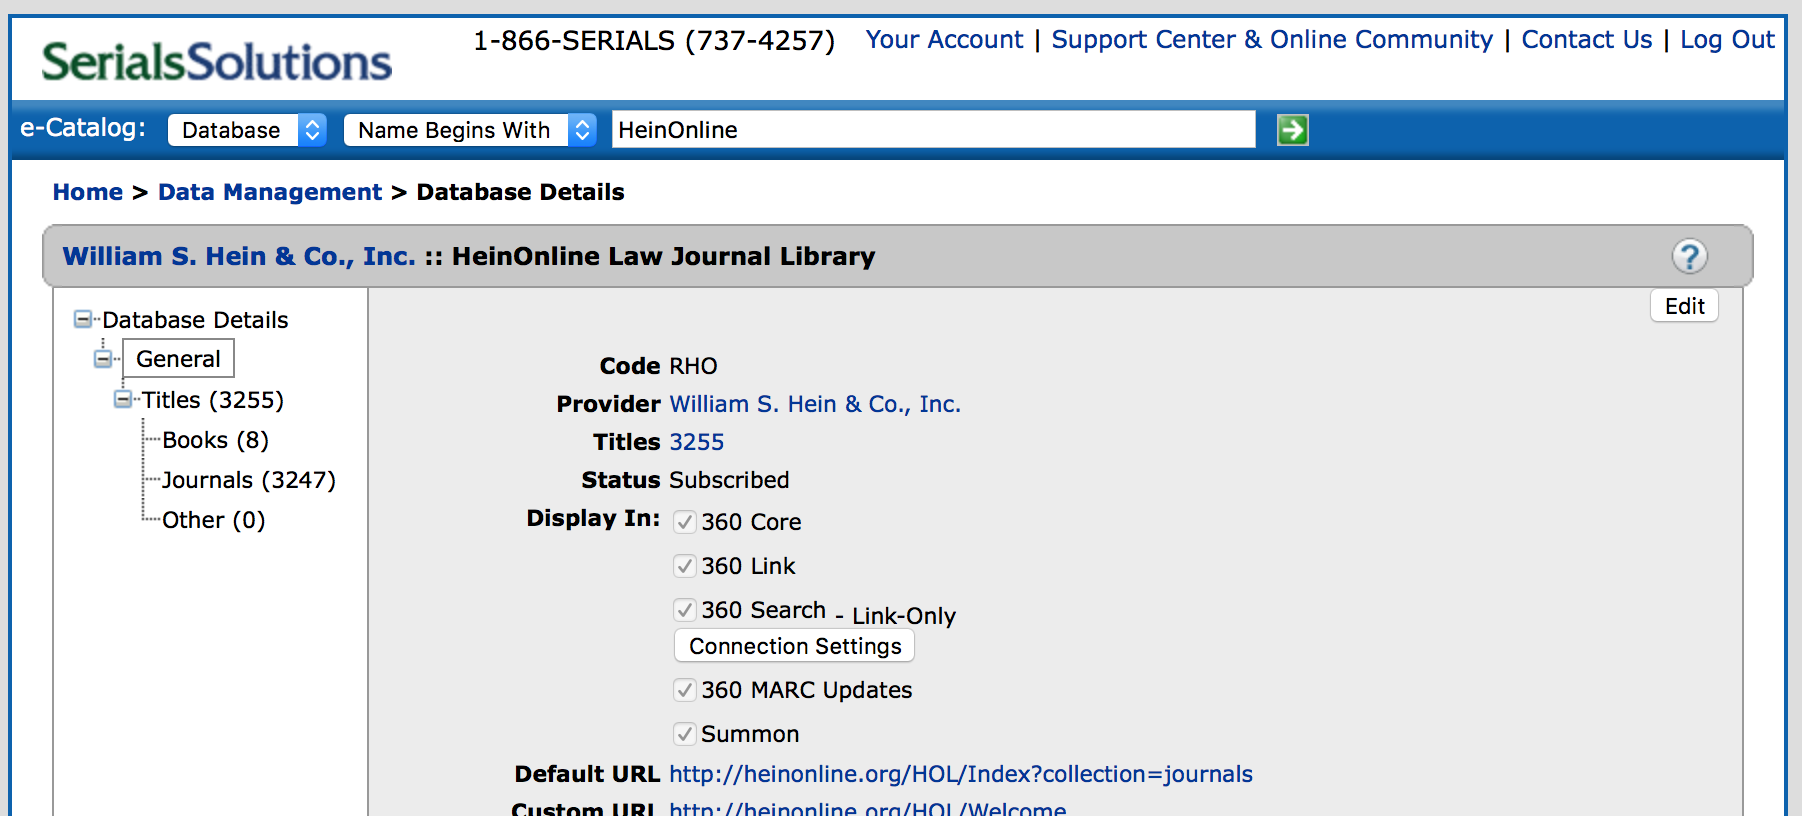Select Database Details root tree item
Viewport: 1802px width, 816px height.
pos(195,320)
